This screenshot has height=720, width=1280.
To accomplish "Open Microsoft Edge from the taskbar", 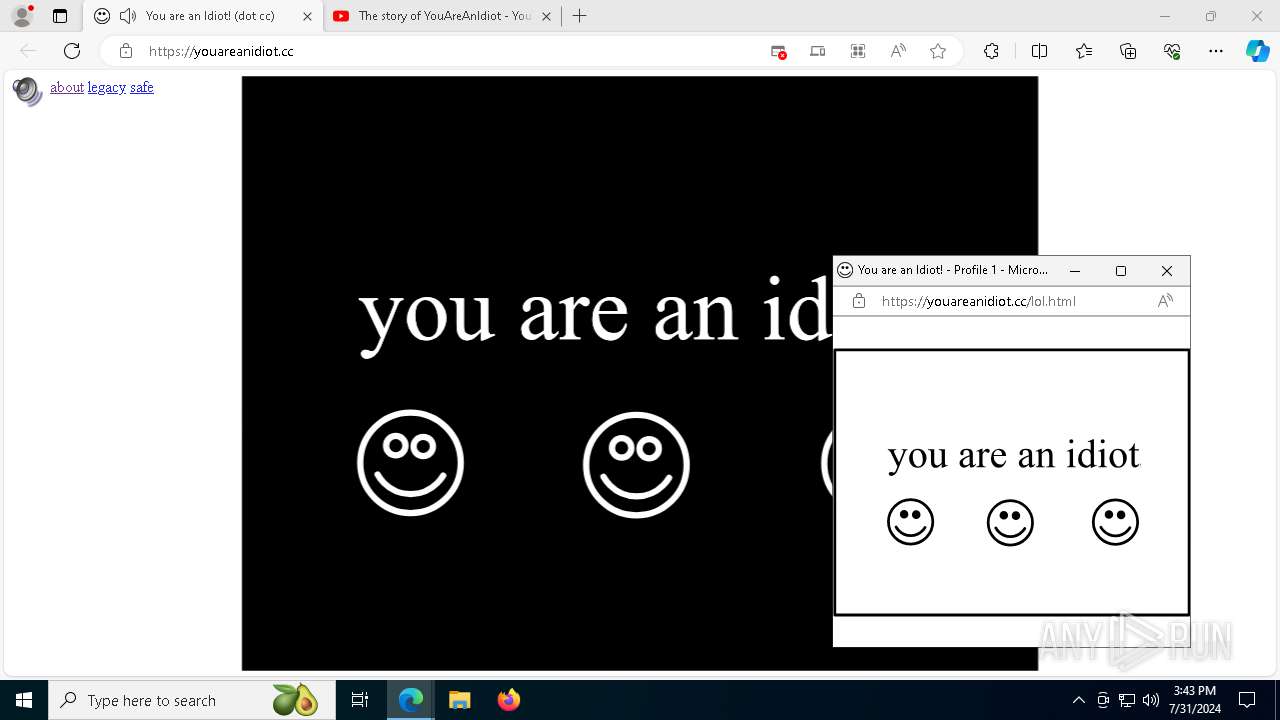I will pyautogui.click(x=411, y=700).
